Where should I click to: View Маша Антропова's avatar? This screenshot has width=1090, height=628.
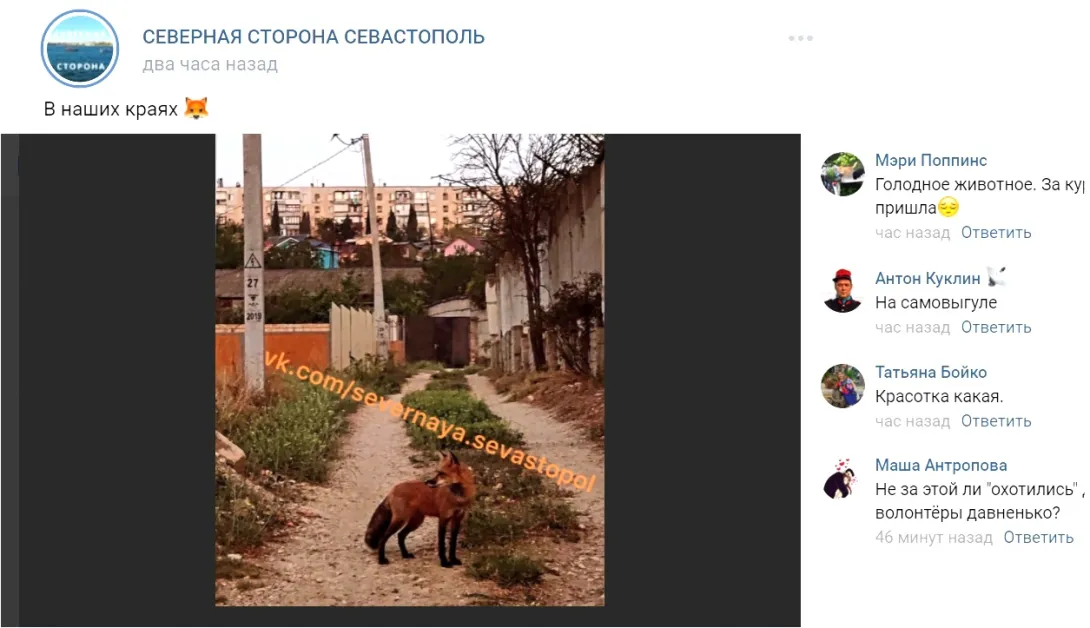(x=842, y=479)
